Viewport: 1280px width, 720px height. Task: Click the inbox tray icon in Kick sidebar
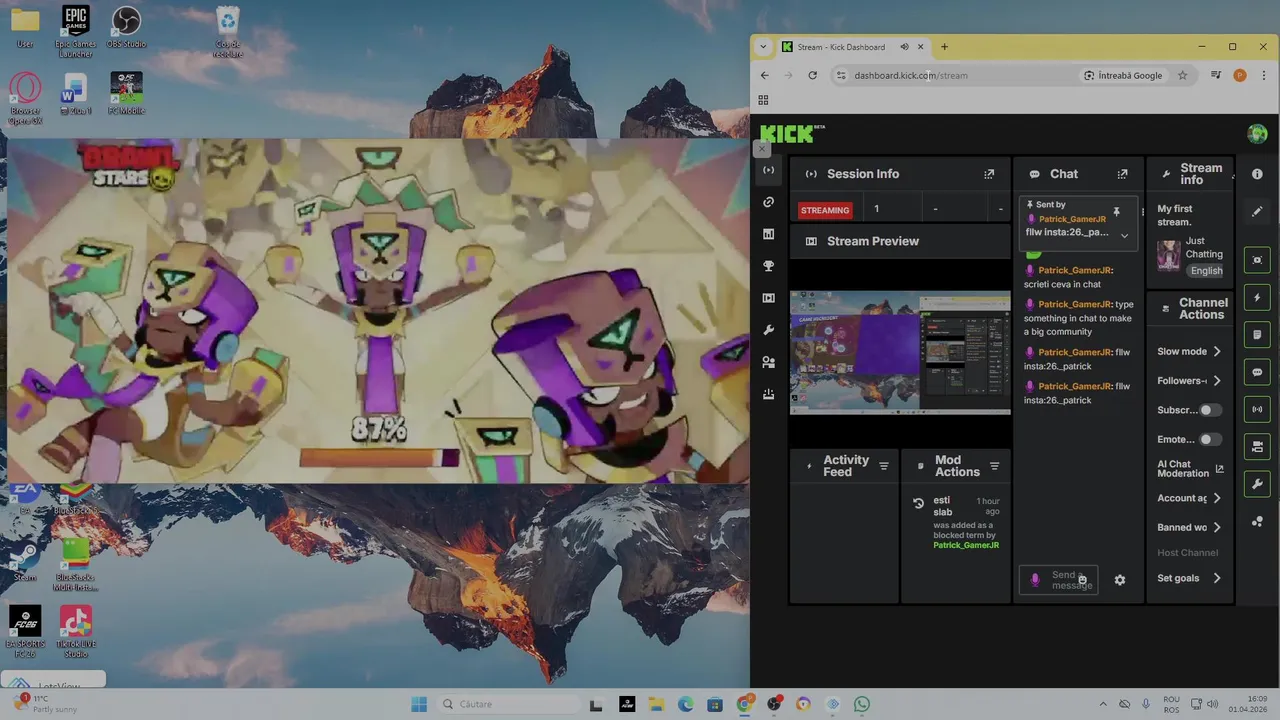768,394
